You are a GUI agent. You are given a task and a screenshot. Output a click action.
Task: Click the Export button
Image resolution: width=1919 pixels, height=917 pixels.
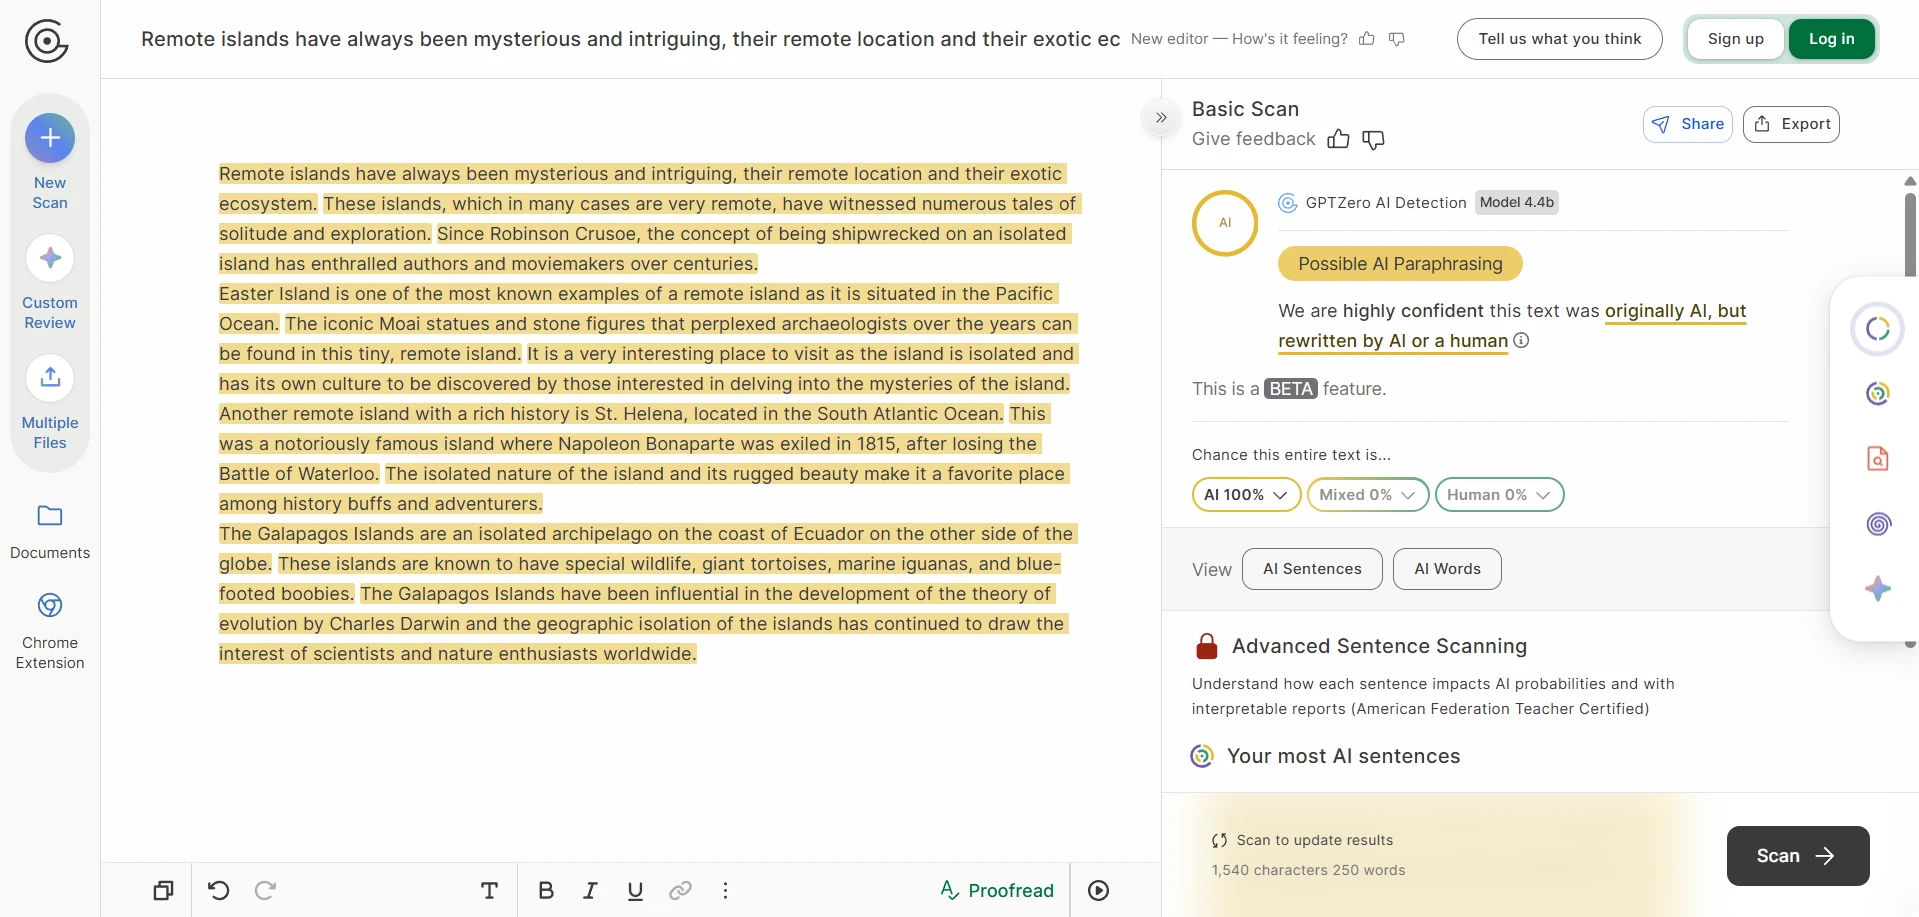pos(1790,124)
